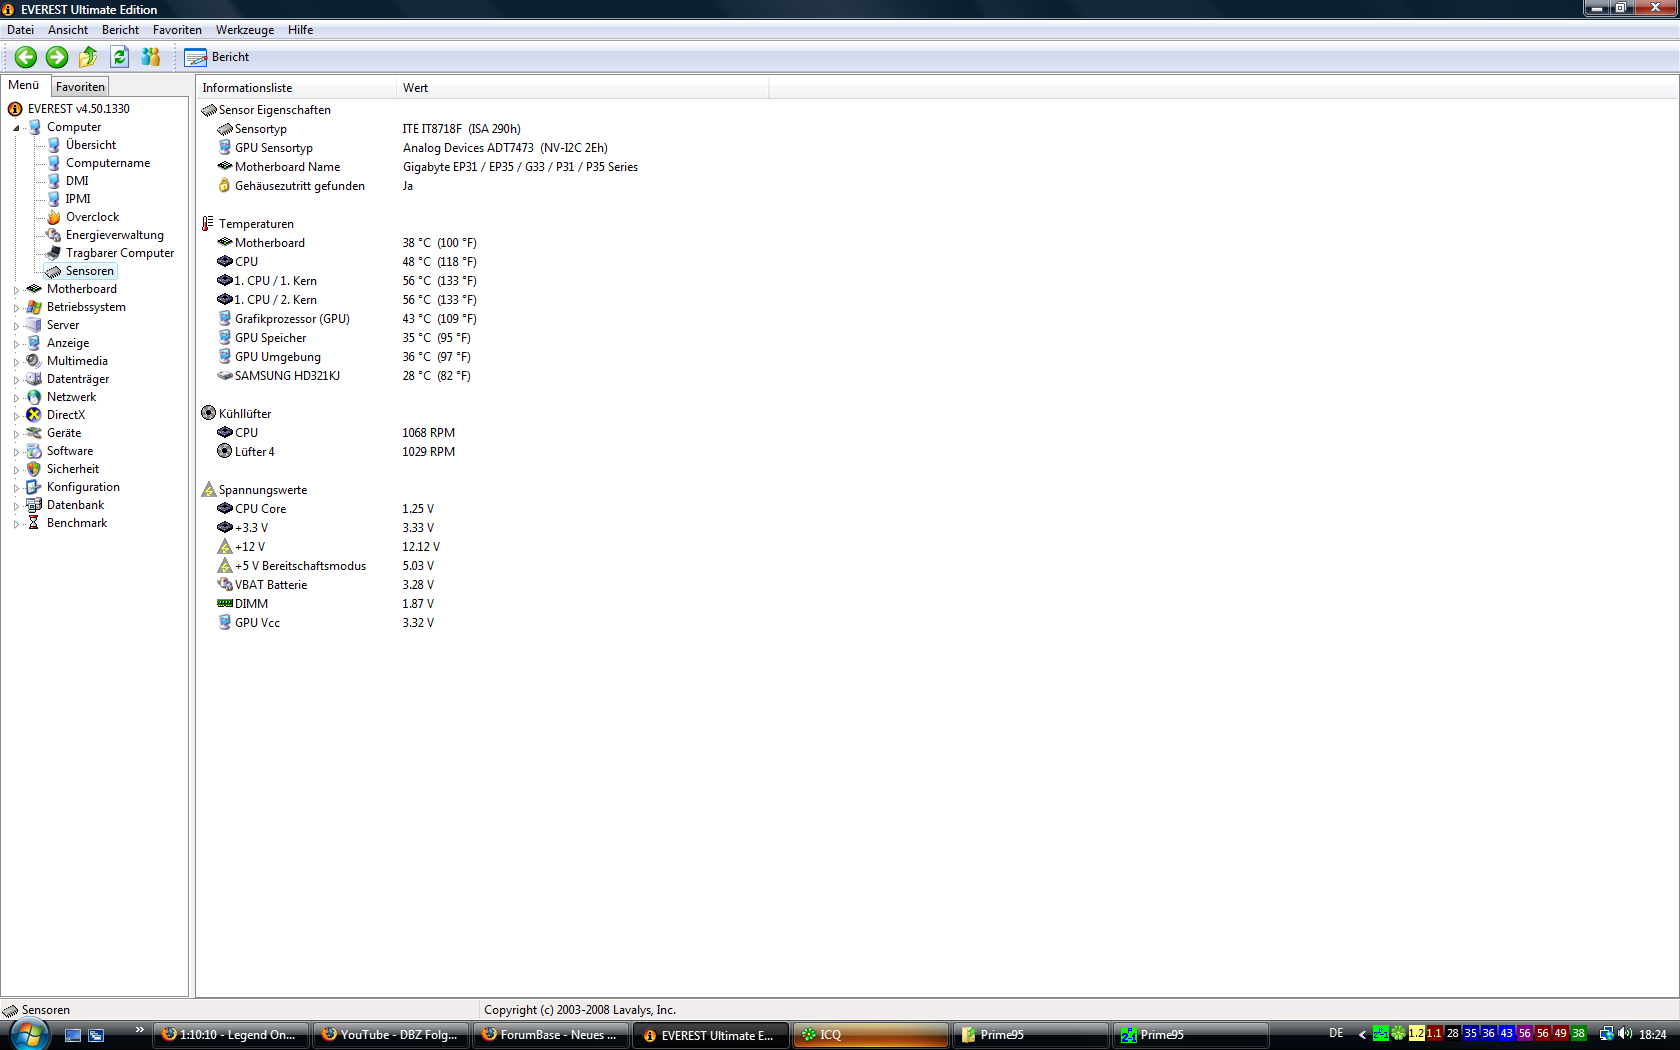Switch to the Favoriten tab in sidebar

80,87
